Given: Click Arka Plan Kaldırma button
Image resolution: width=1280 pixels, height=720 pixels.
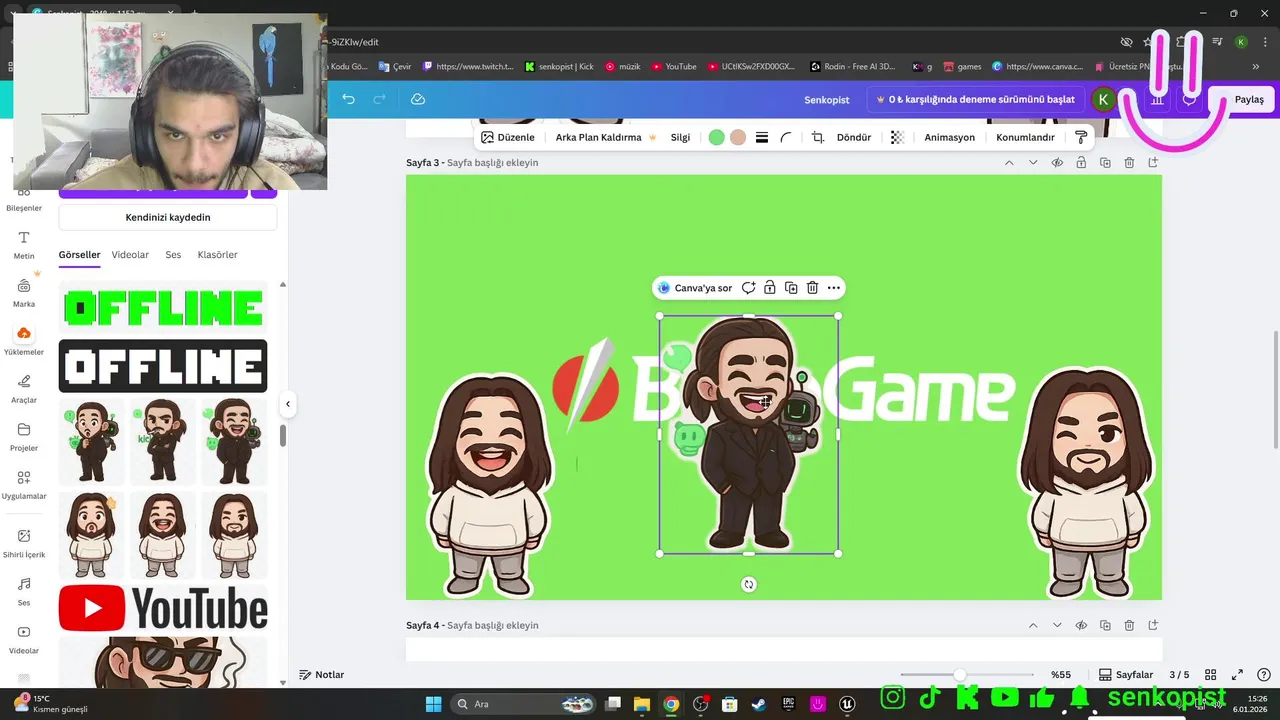Looking at the screenshot, I should 606,137.
